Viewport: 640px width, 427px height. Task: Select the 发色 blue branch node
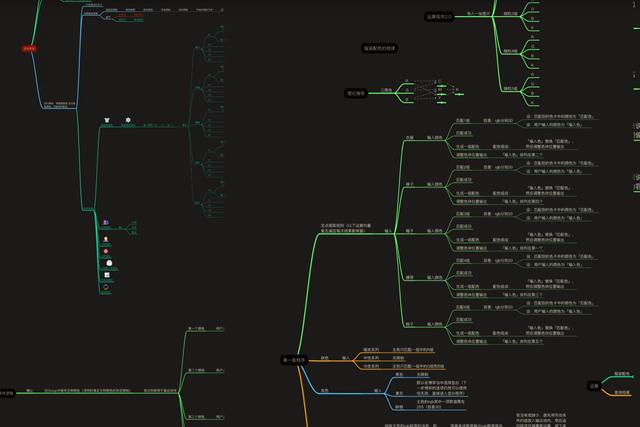pyautogui.click(x=324, y=391)
